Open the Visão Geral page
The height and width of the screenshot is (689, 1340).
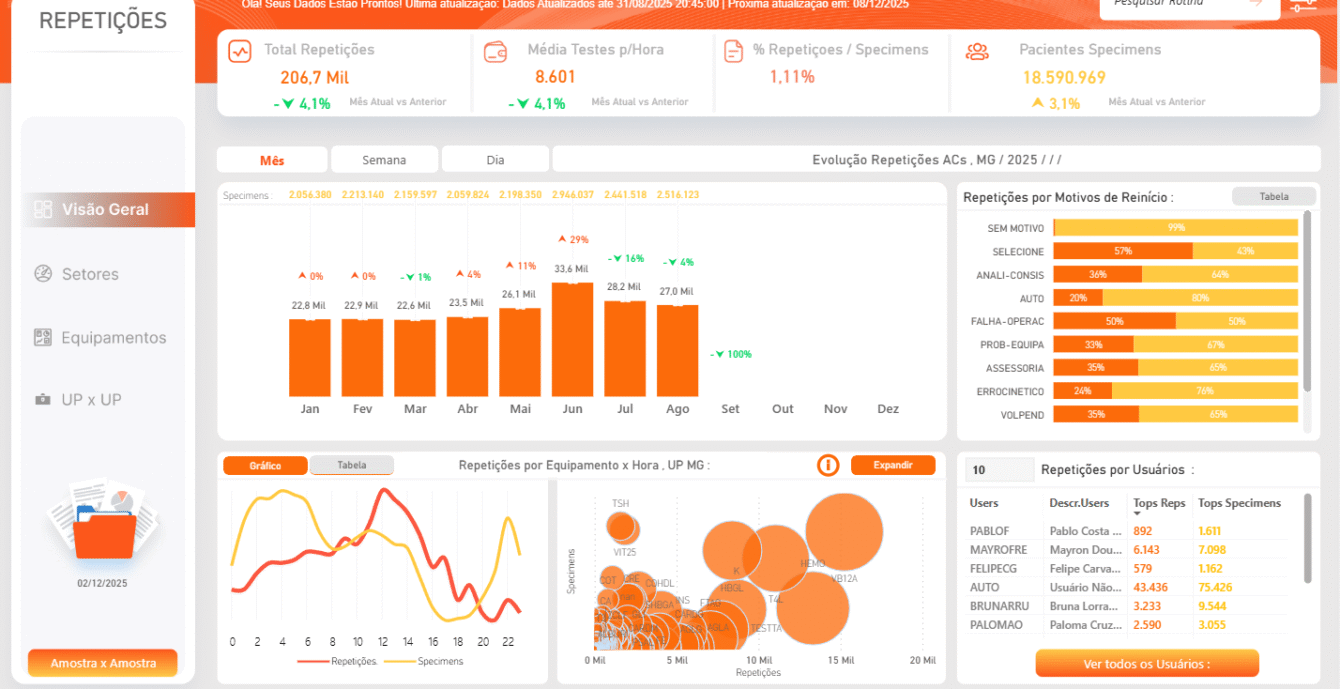coord(105,210)
